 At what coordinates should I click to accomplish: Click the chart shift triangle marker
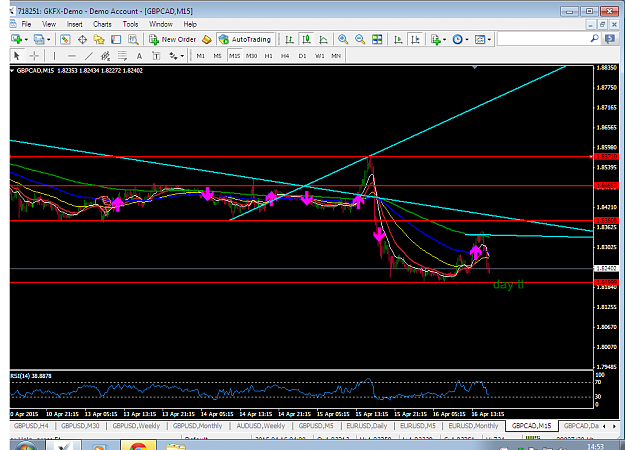(474, 68)
